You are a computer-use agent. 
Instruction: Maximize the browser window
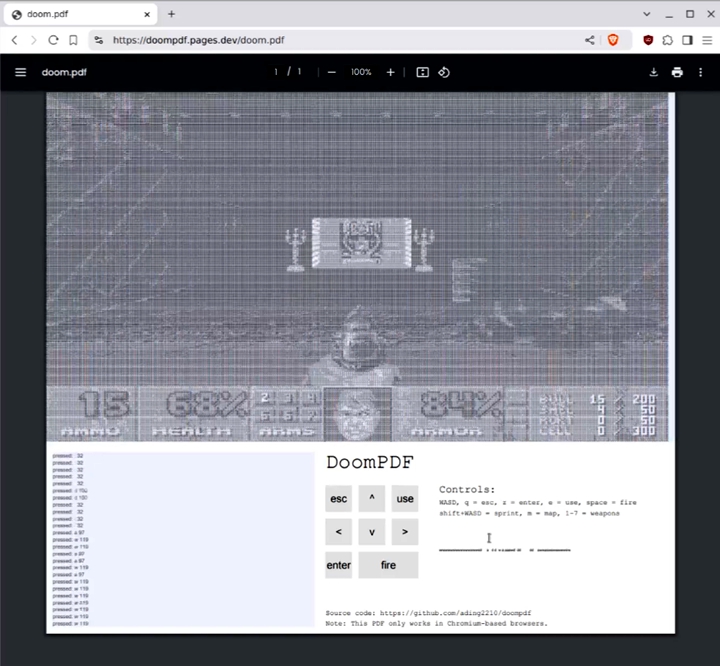pyautogui.click(x=690, y=14)
